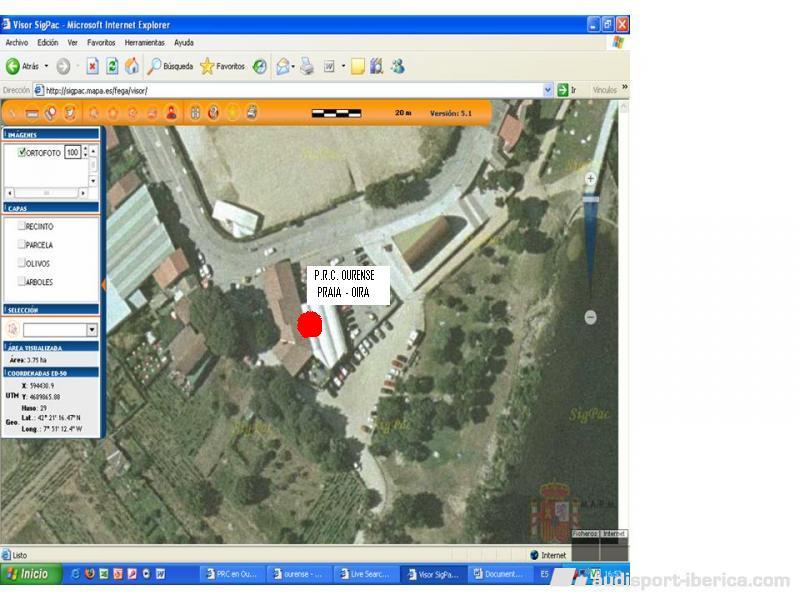The image size is (800, 600).
Task: Open the Selección dropdown list
Action: tap(92, 330)
